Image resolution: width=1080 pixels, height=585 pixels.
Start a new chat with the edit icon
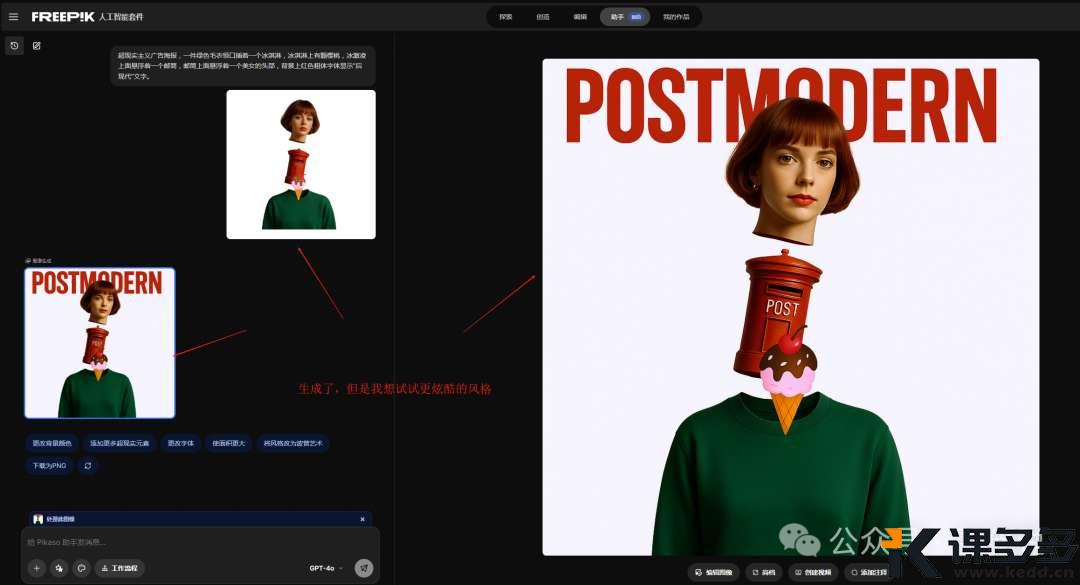pos(37,46)
